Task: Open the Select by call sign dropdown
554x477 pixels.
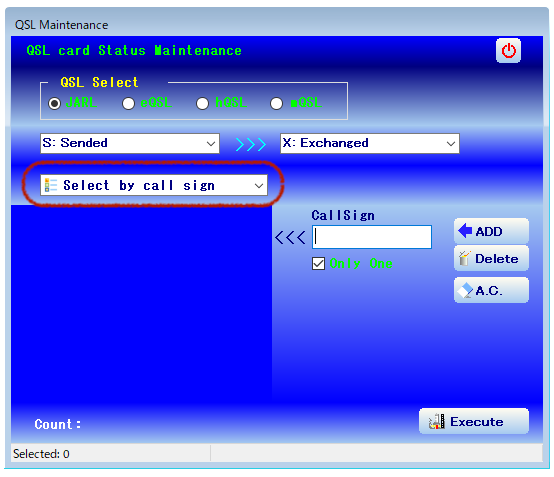Action: [x=154, y=185]
